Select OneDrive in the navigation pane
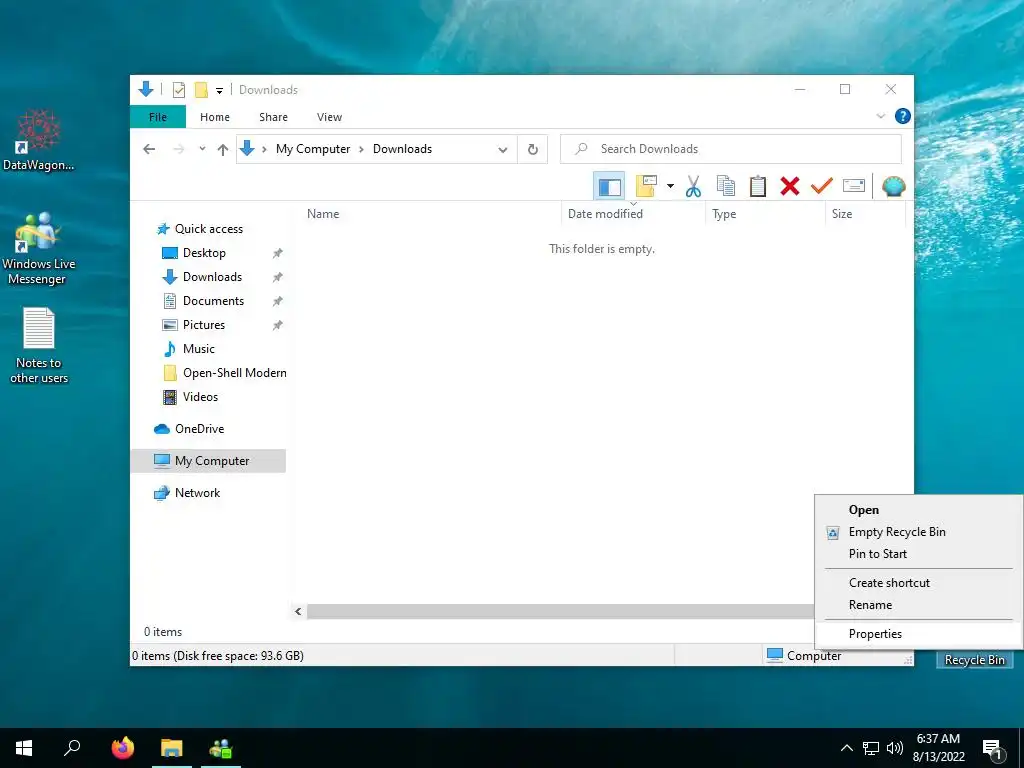Viewport: 1024px width, 768px height. pyautogui.click(x=199, y=429)
